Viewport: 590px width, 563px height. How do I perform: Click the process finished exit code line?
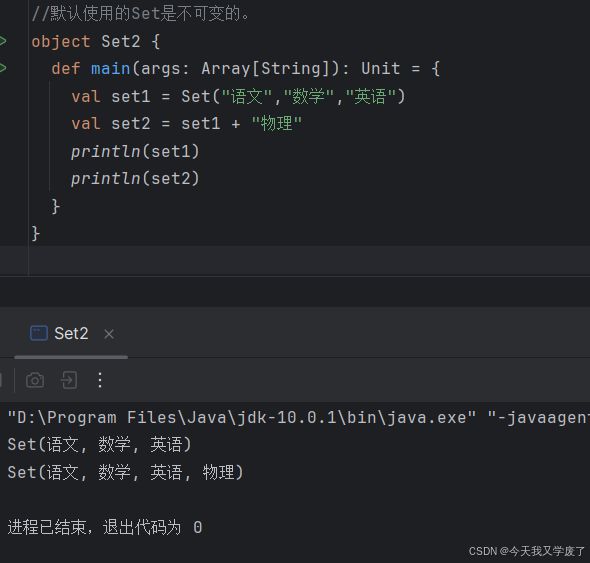pos(105,527)
